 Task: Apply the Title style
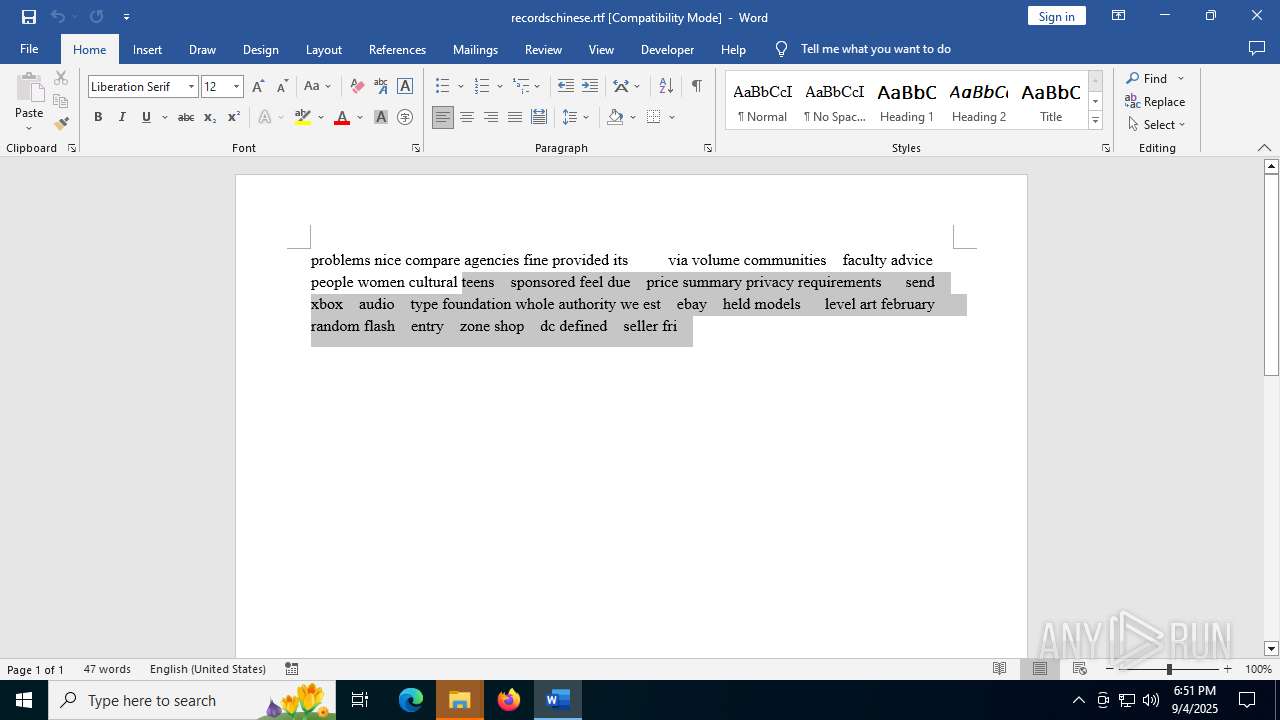coord(1051,101)
